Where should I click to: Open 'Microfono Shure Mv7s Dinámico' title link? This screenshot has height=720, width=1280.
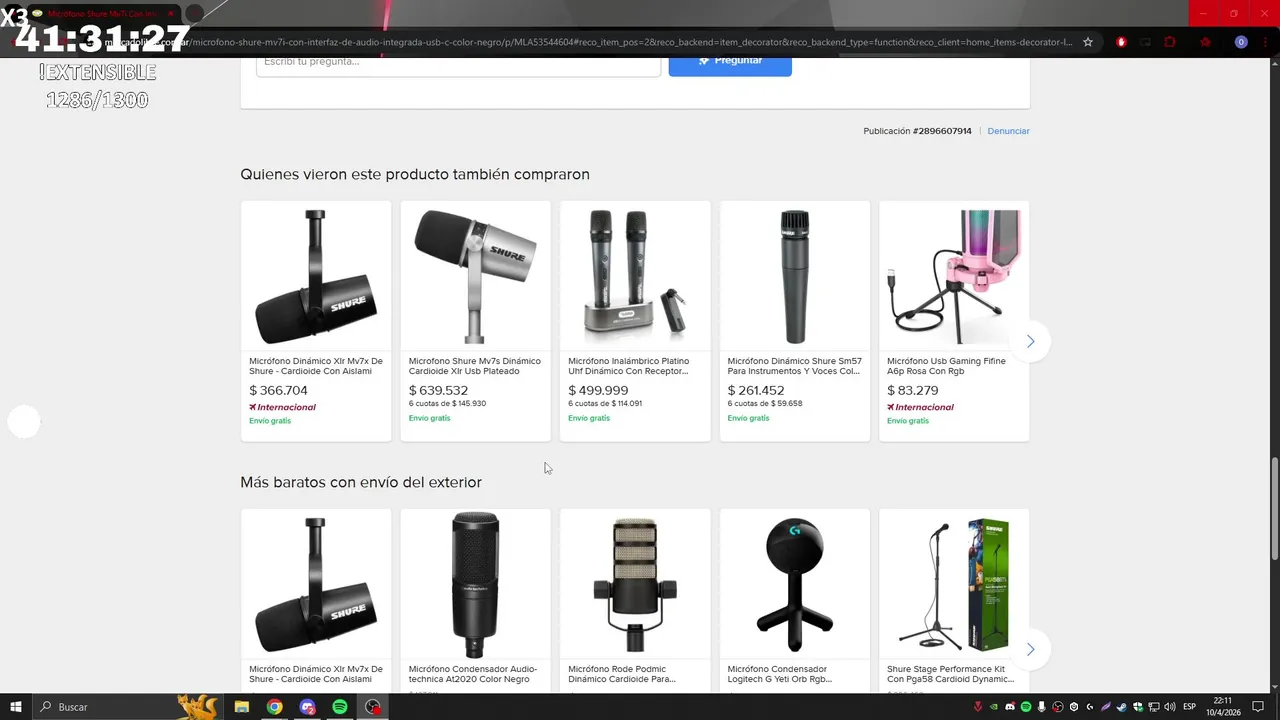(475, 366)
